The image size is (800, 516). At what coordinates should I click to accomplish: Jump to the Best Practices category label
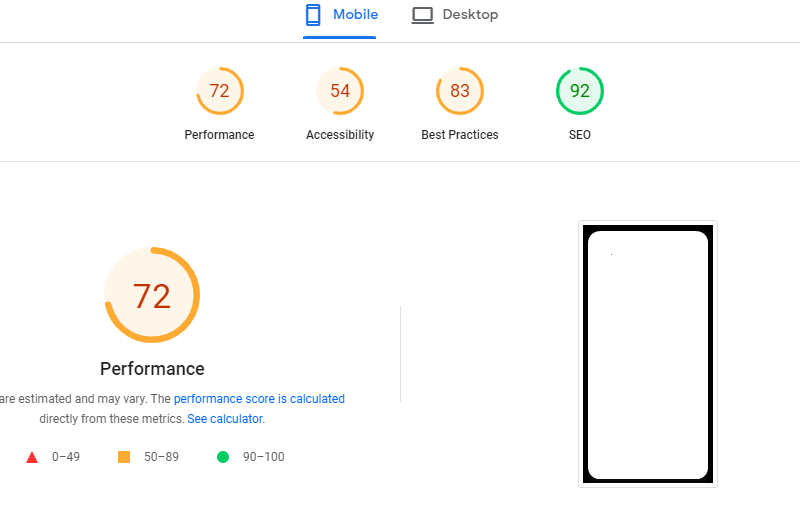(x=460, y=135)
